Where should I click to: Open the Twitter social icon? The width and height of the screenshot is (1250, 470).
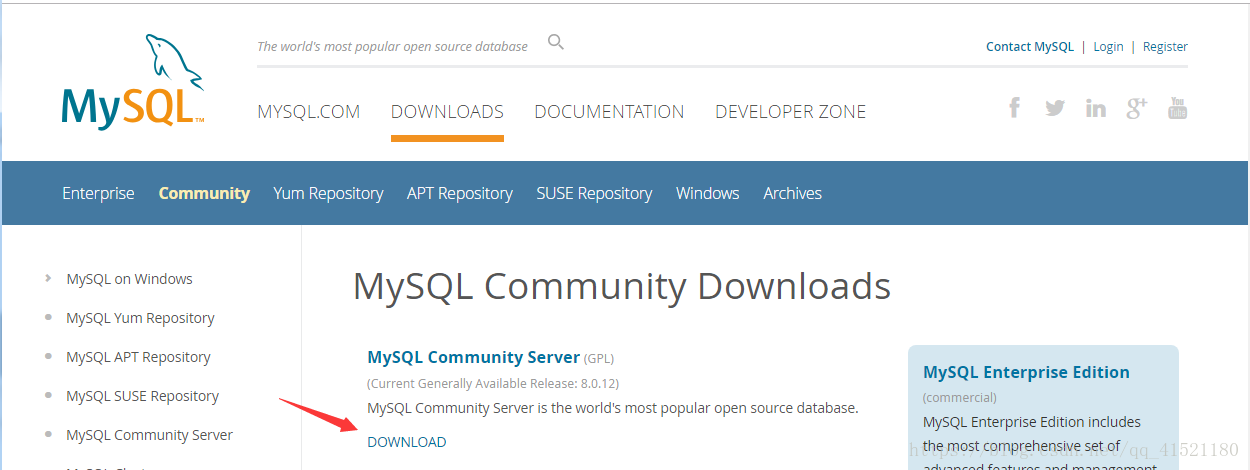pos(1055,108)
